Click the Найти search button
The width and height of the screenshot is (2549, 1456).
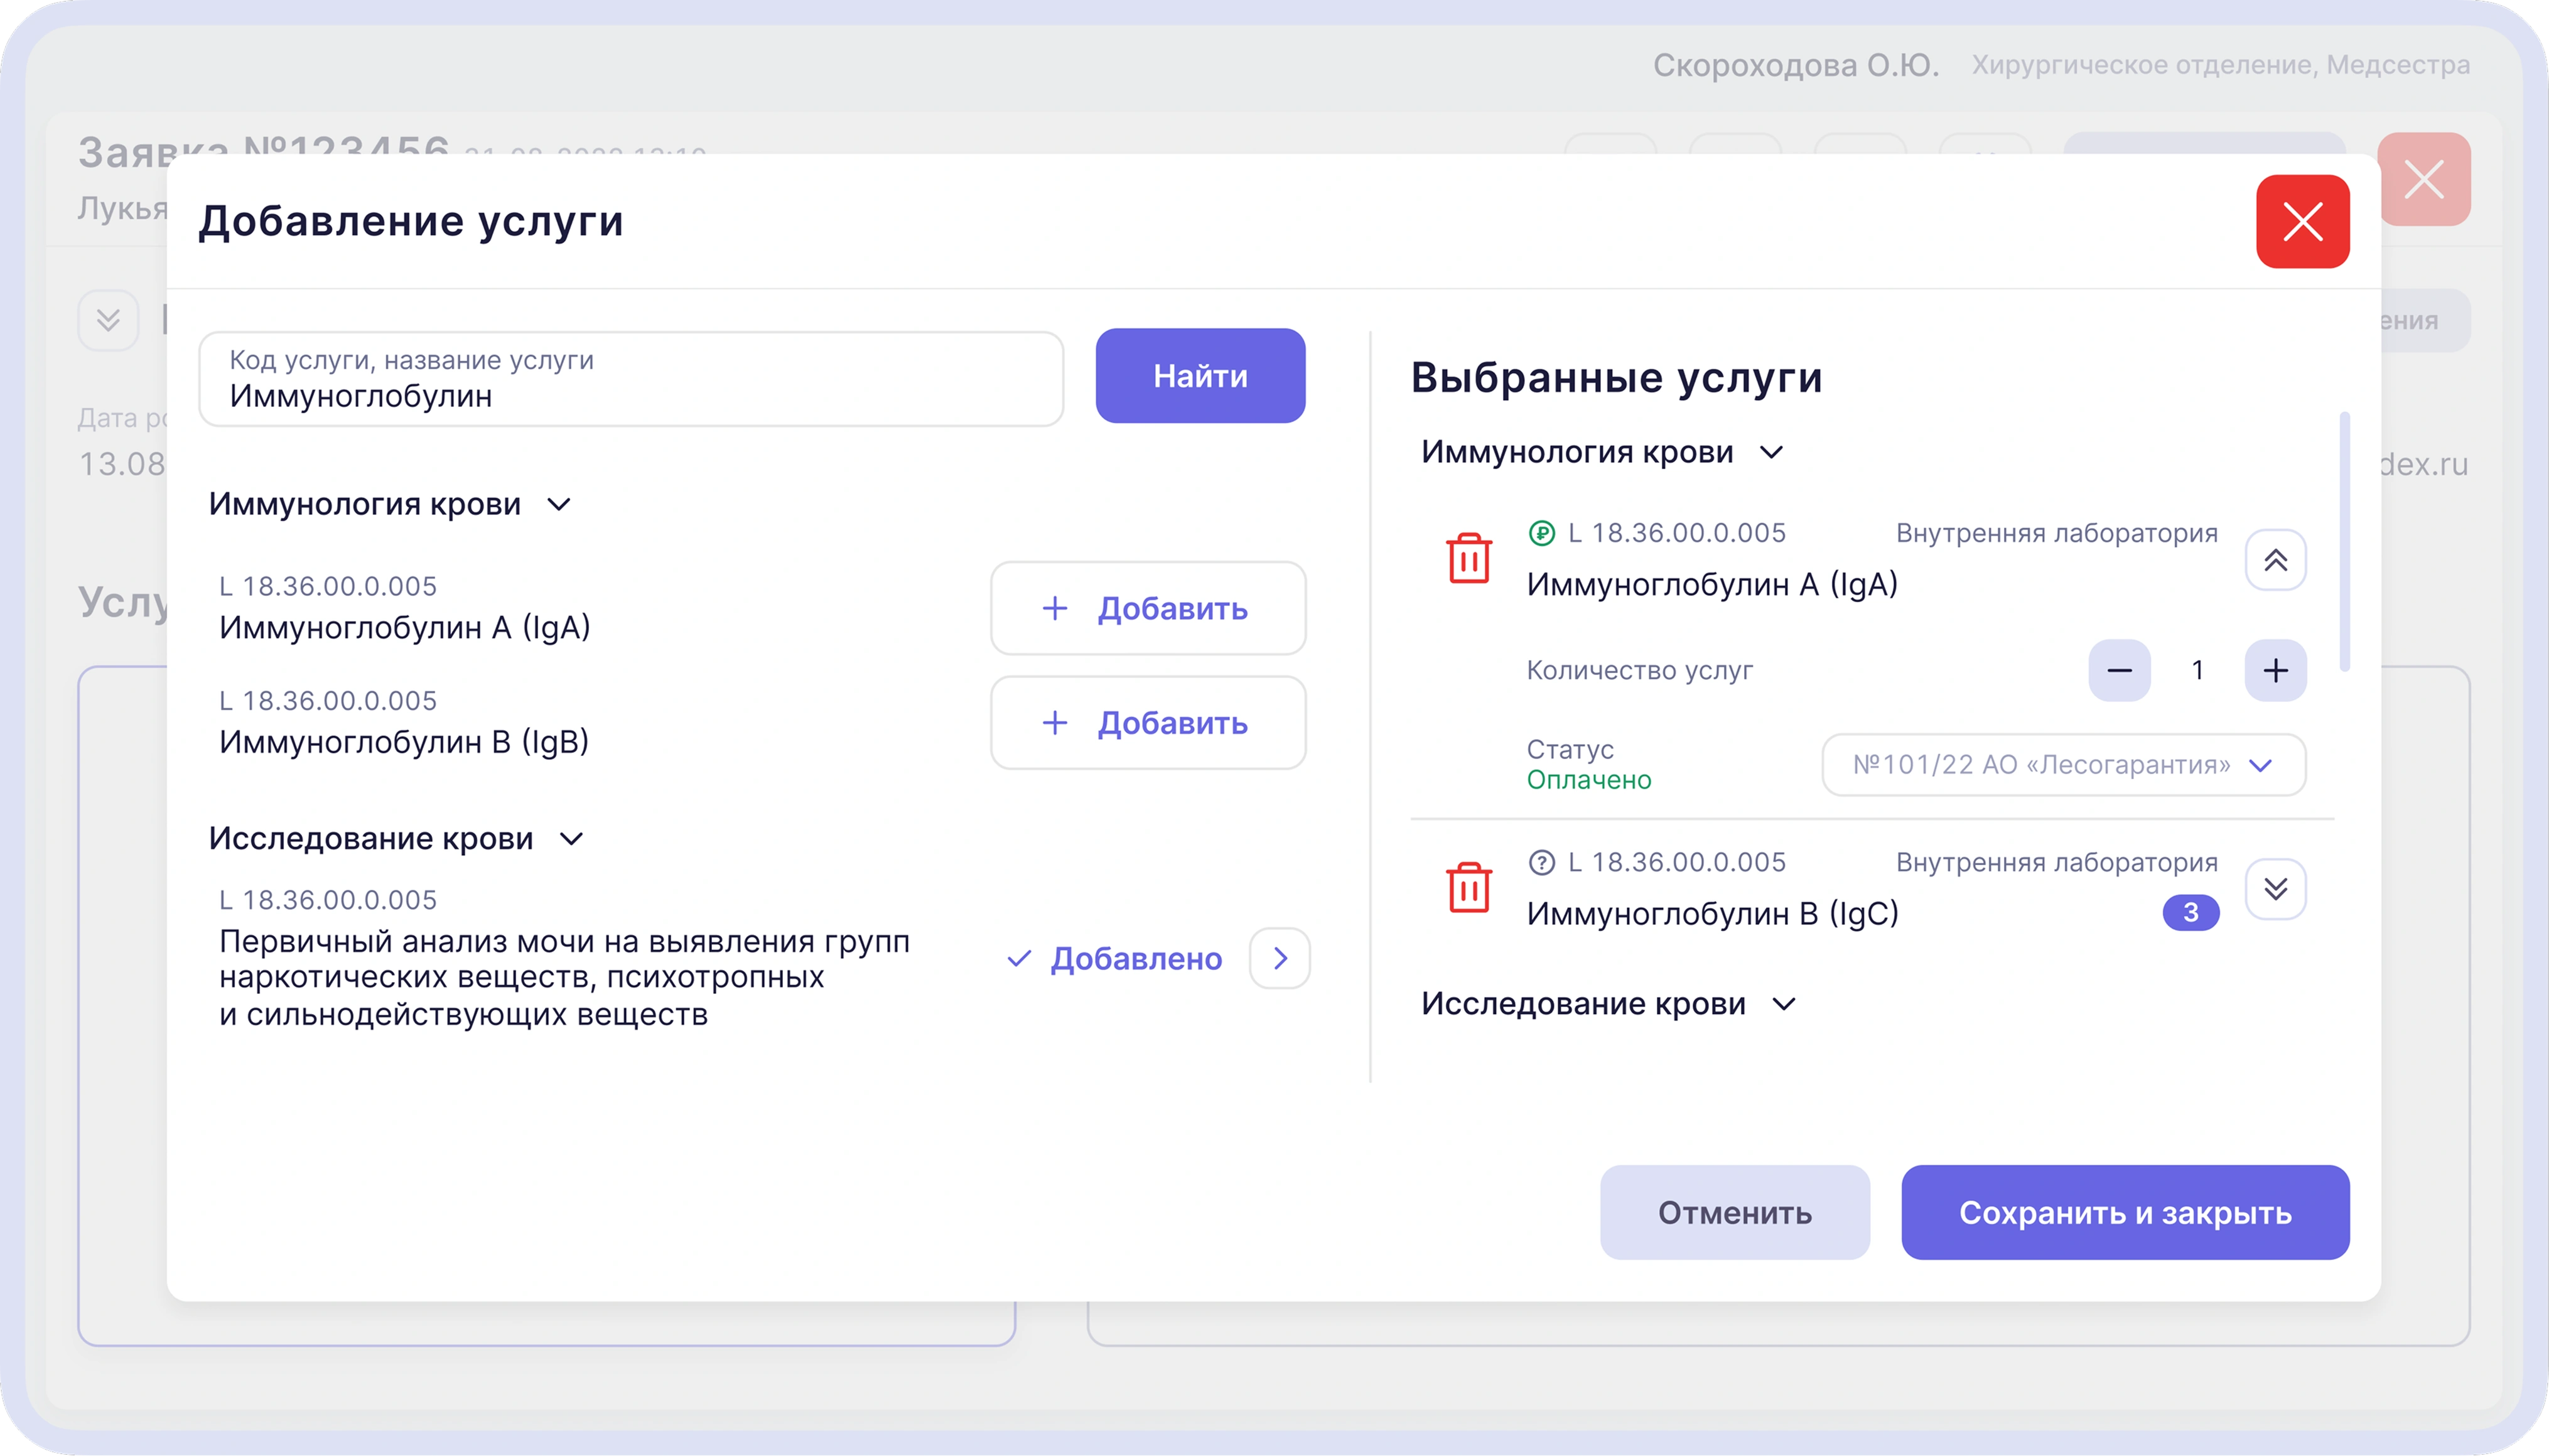coord(1200,376)
